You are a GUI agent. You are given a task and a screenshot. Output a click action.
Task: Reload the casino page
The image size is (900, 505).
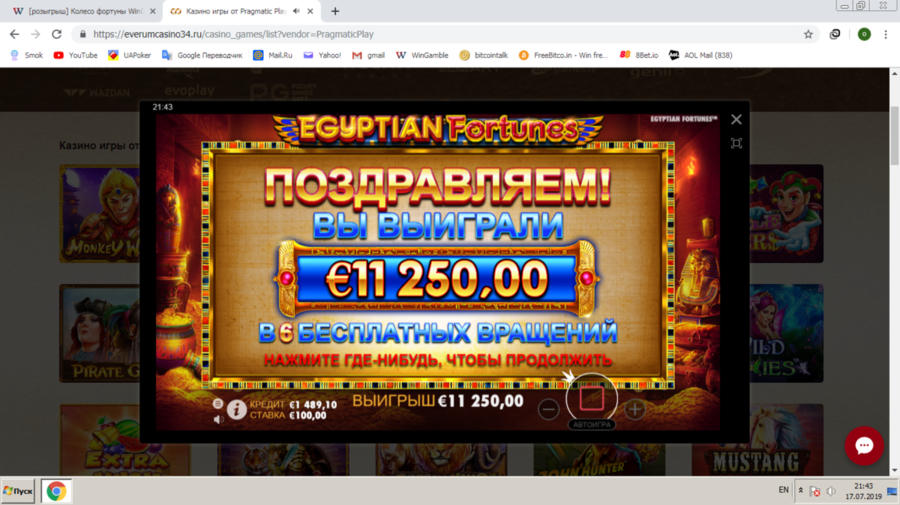coord(56,34)
